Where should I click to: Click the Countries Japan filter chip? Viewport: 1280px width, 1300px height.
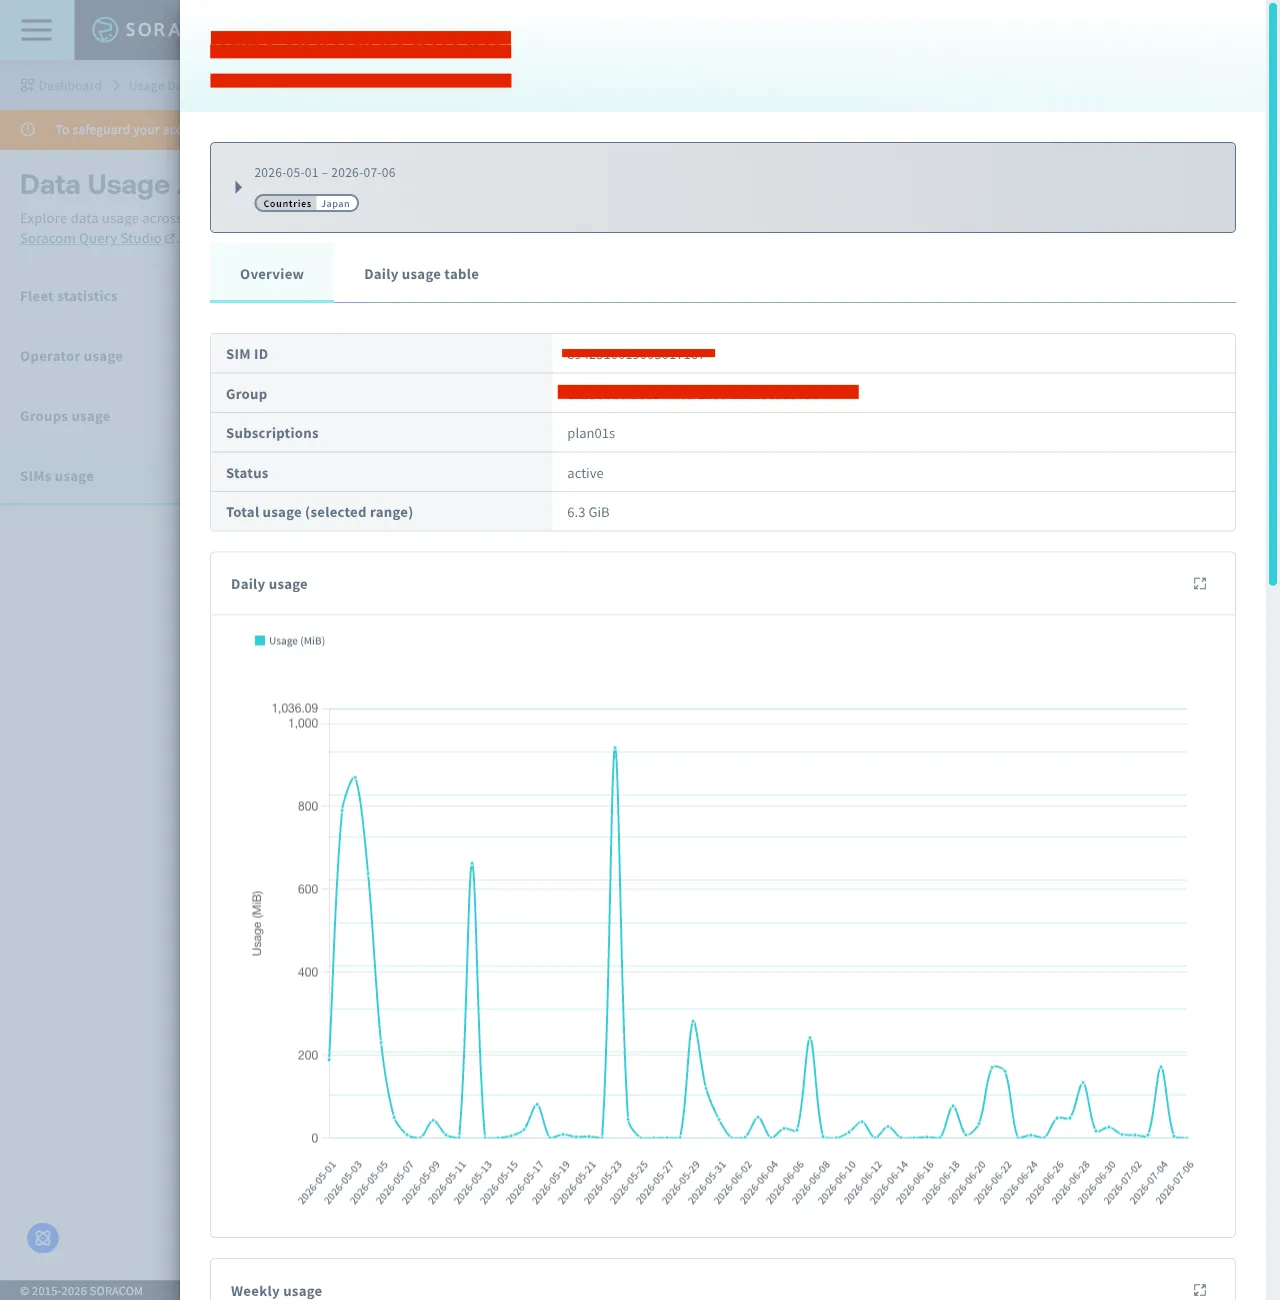pyautogui.click(x=306, y=203)
